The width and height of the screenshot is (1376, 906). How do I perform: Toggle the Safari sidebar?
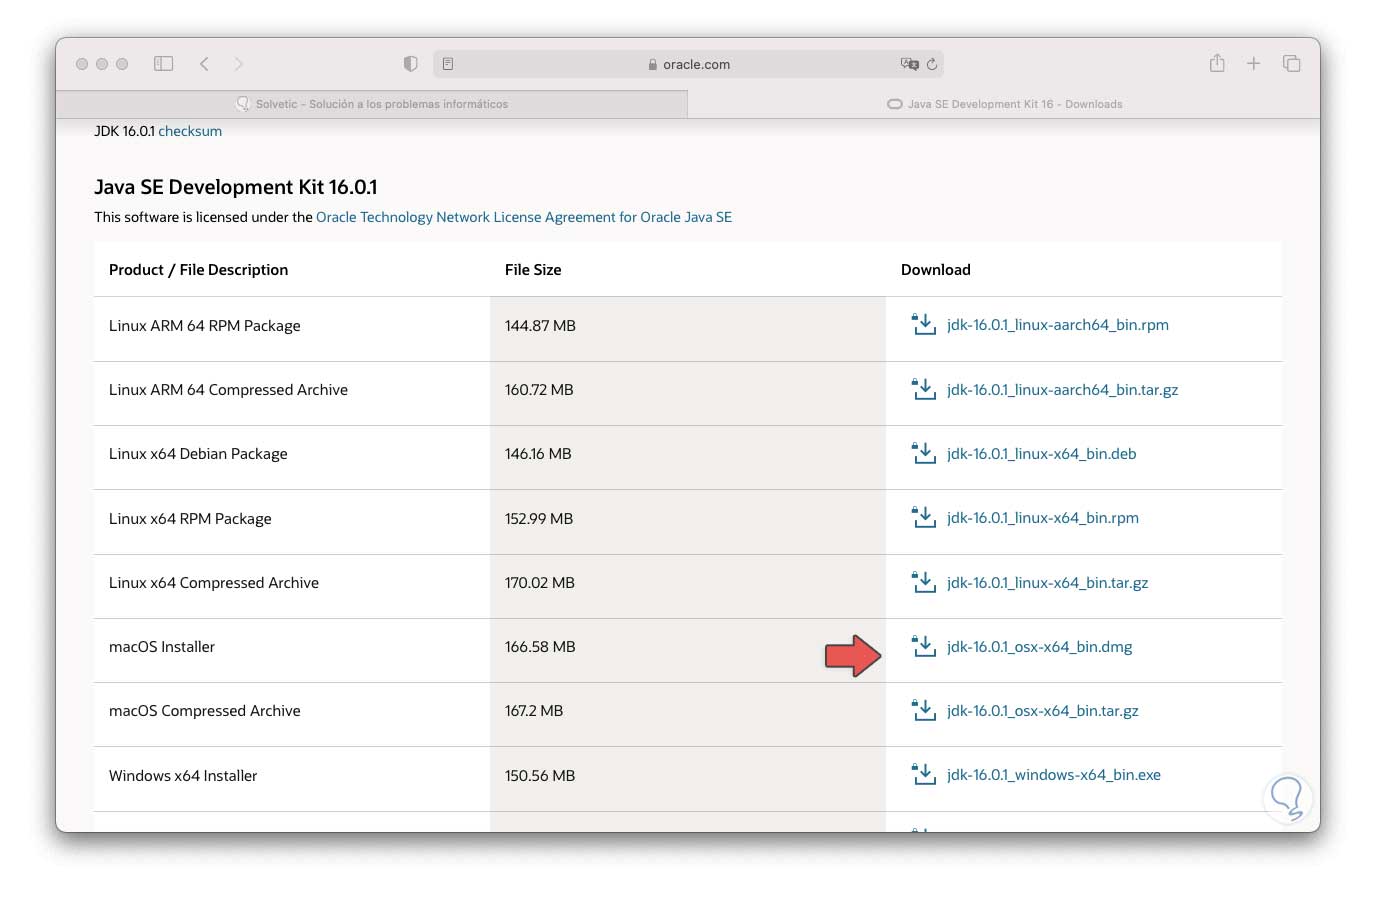164,64
